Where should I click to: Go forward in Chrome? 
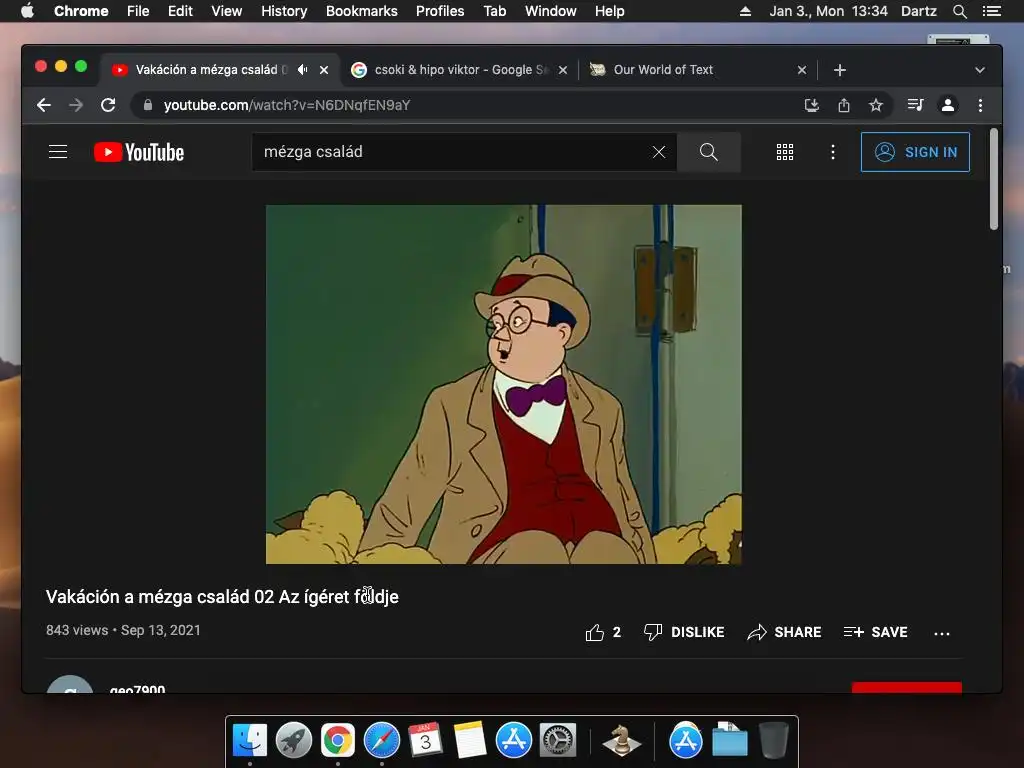76,105
